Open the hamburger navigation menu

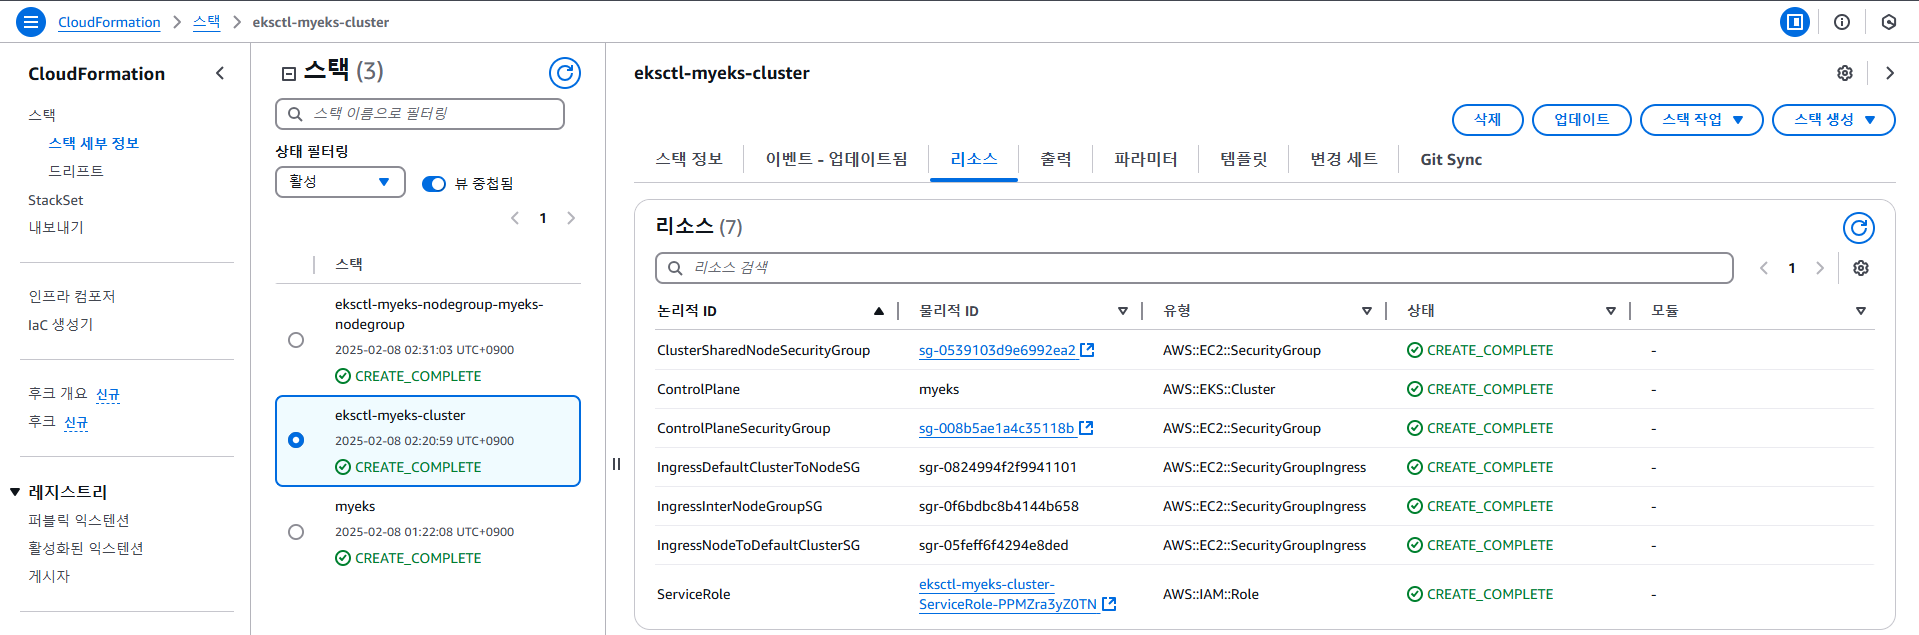[31, 21]
